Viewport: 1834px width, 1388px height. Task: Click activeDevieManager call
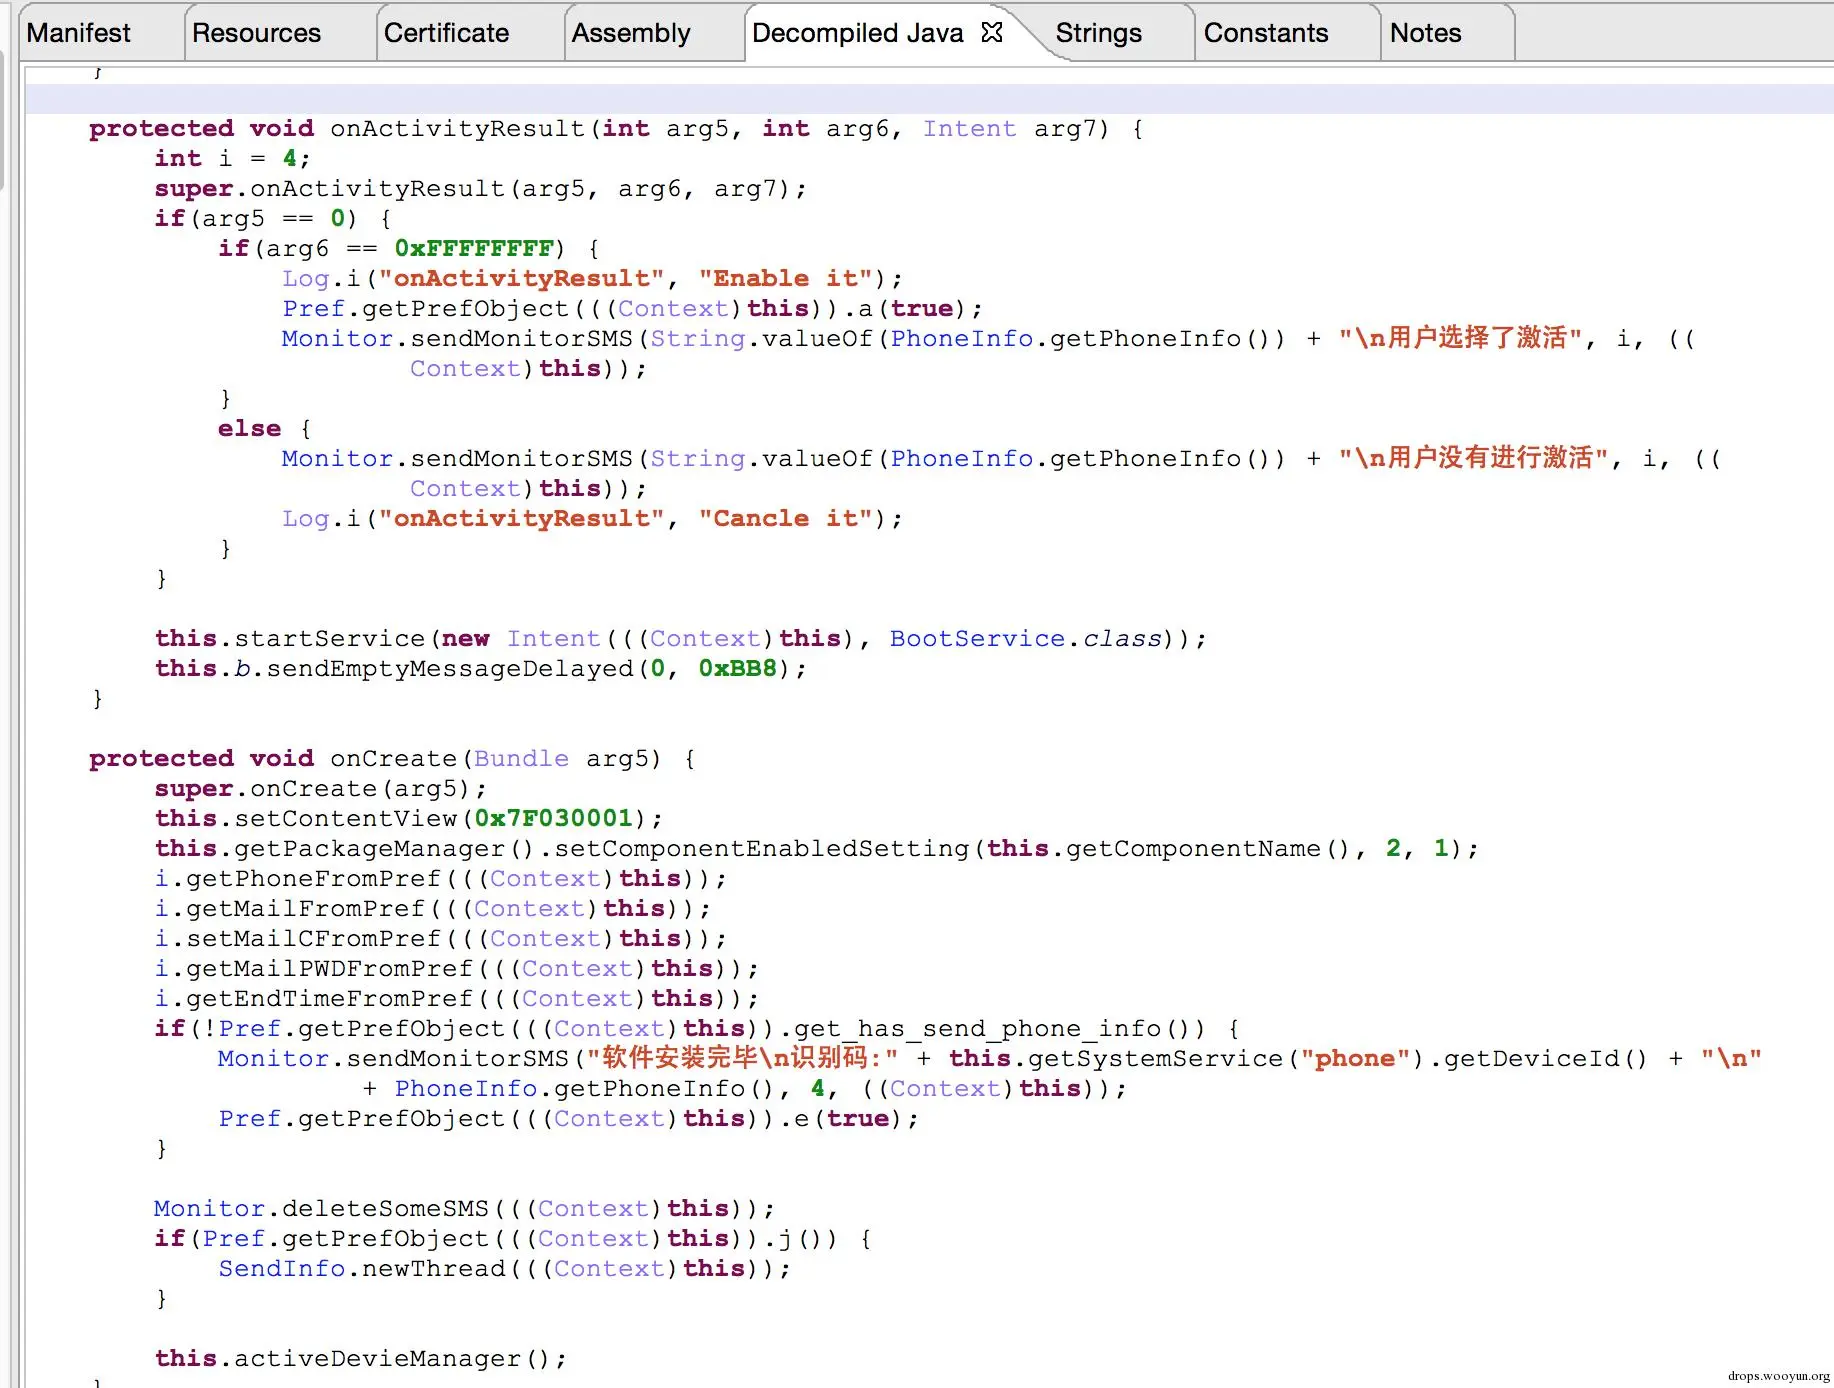click(x=377, y=1359)
